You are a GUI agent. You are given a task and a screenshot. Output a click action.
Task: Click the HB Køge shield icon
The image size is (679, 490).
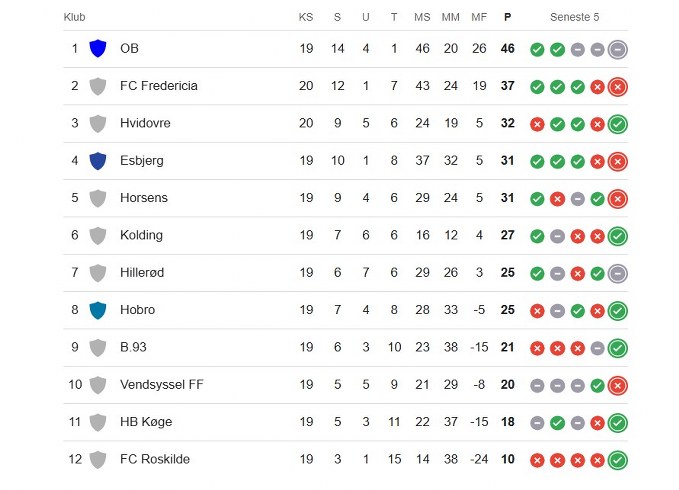tap(97, 422)
